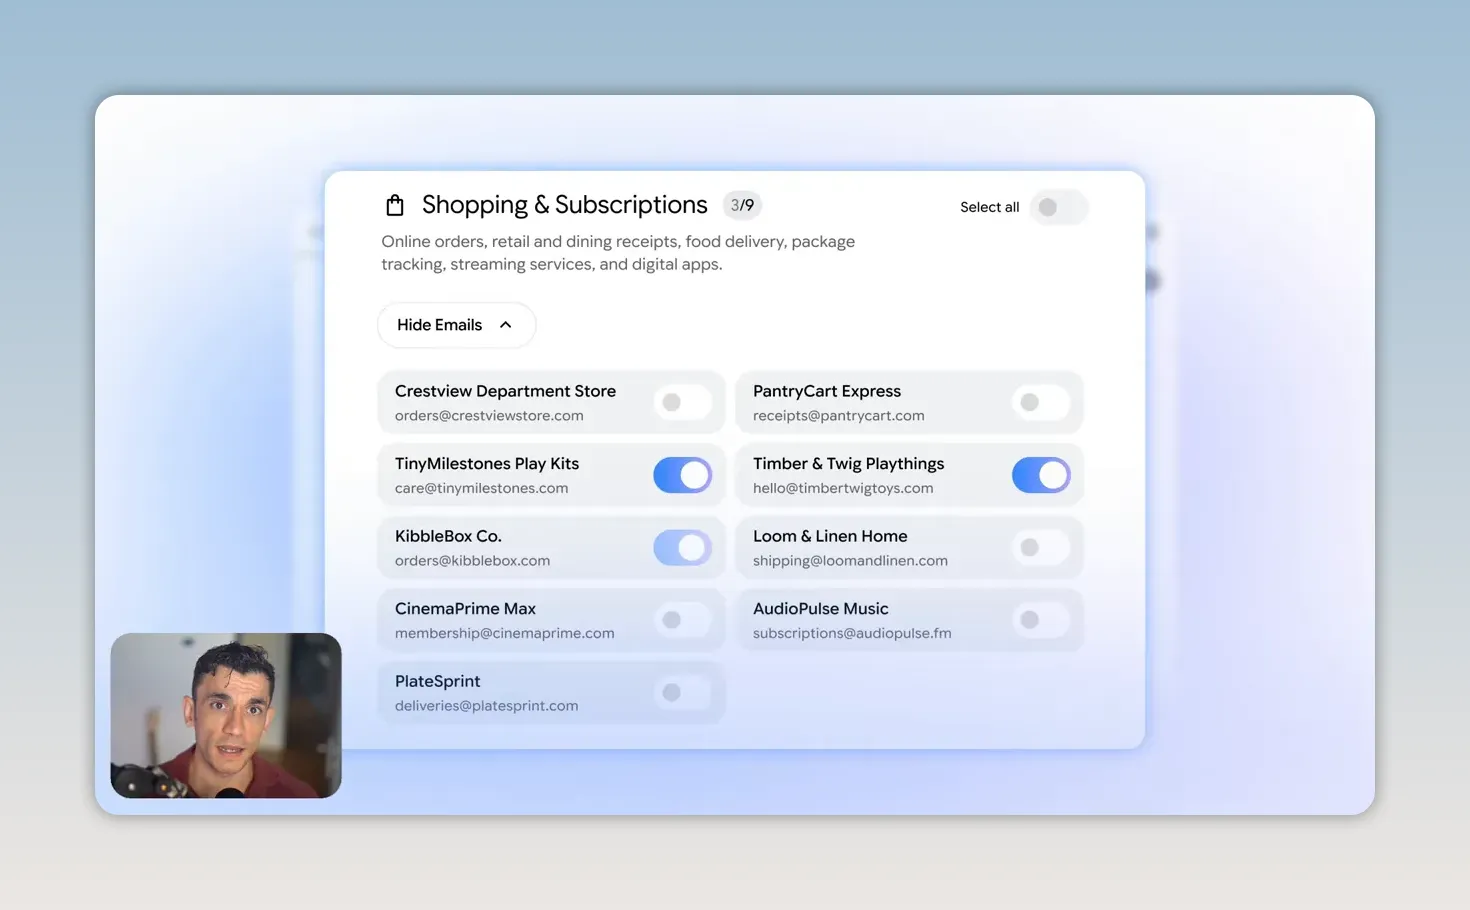Click the 3/9 count badge

click(x=742, y=205)
